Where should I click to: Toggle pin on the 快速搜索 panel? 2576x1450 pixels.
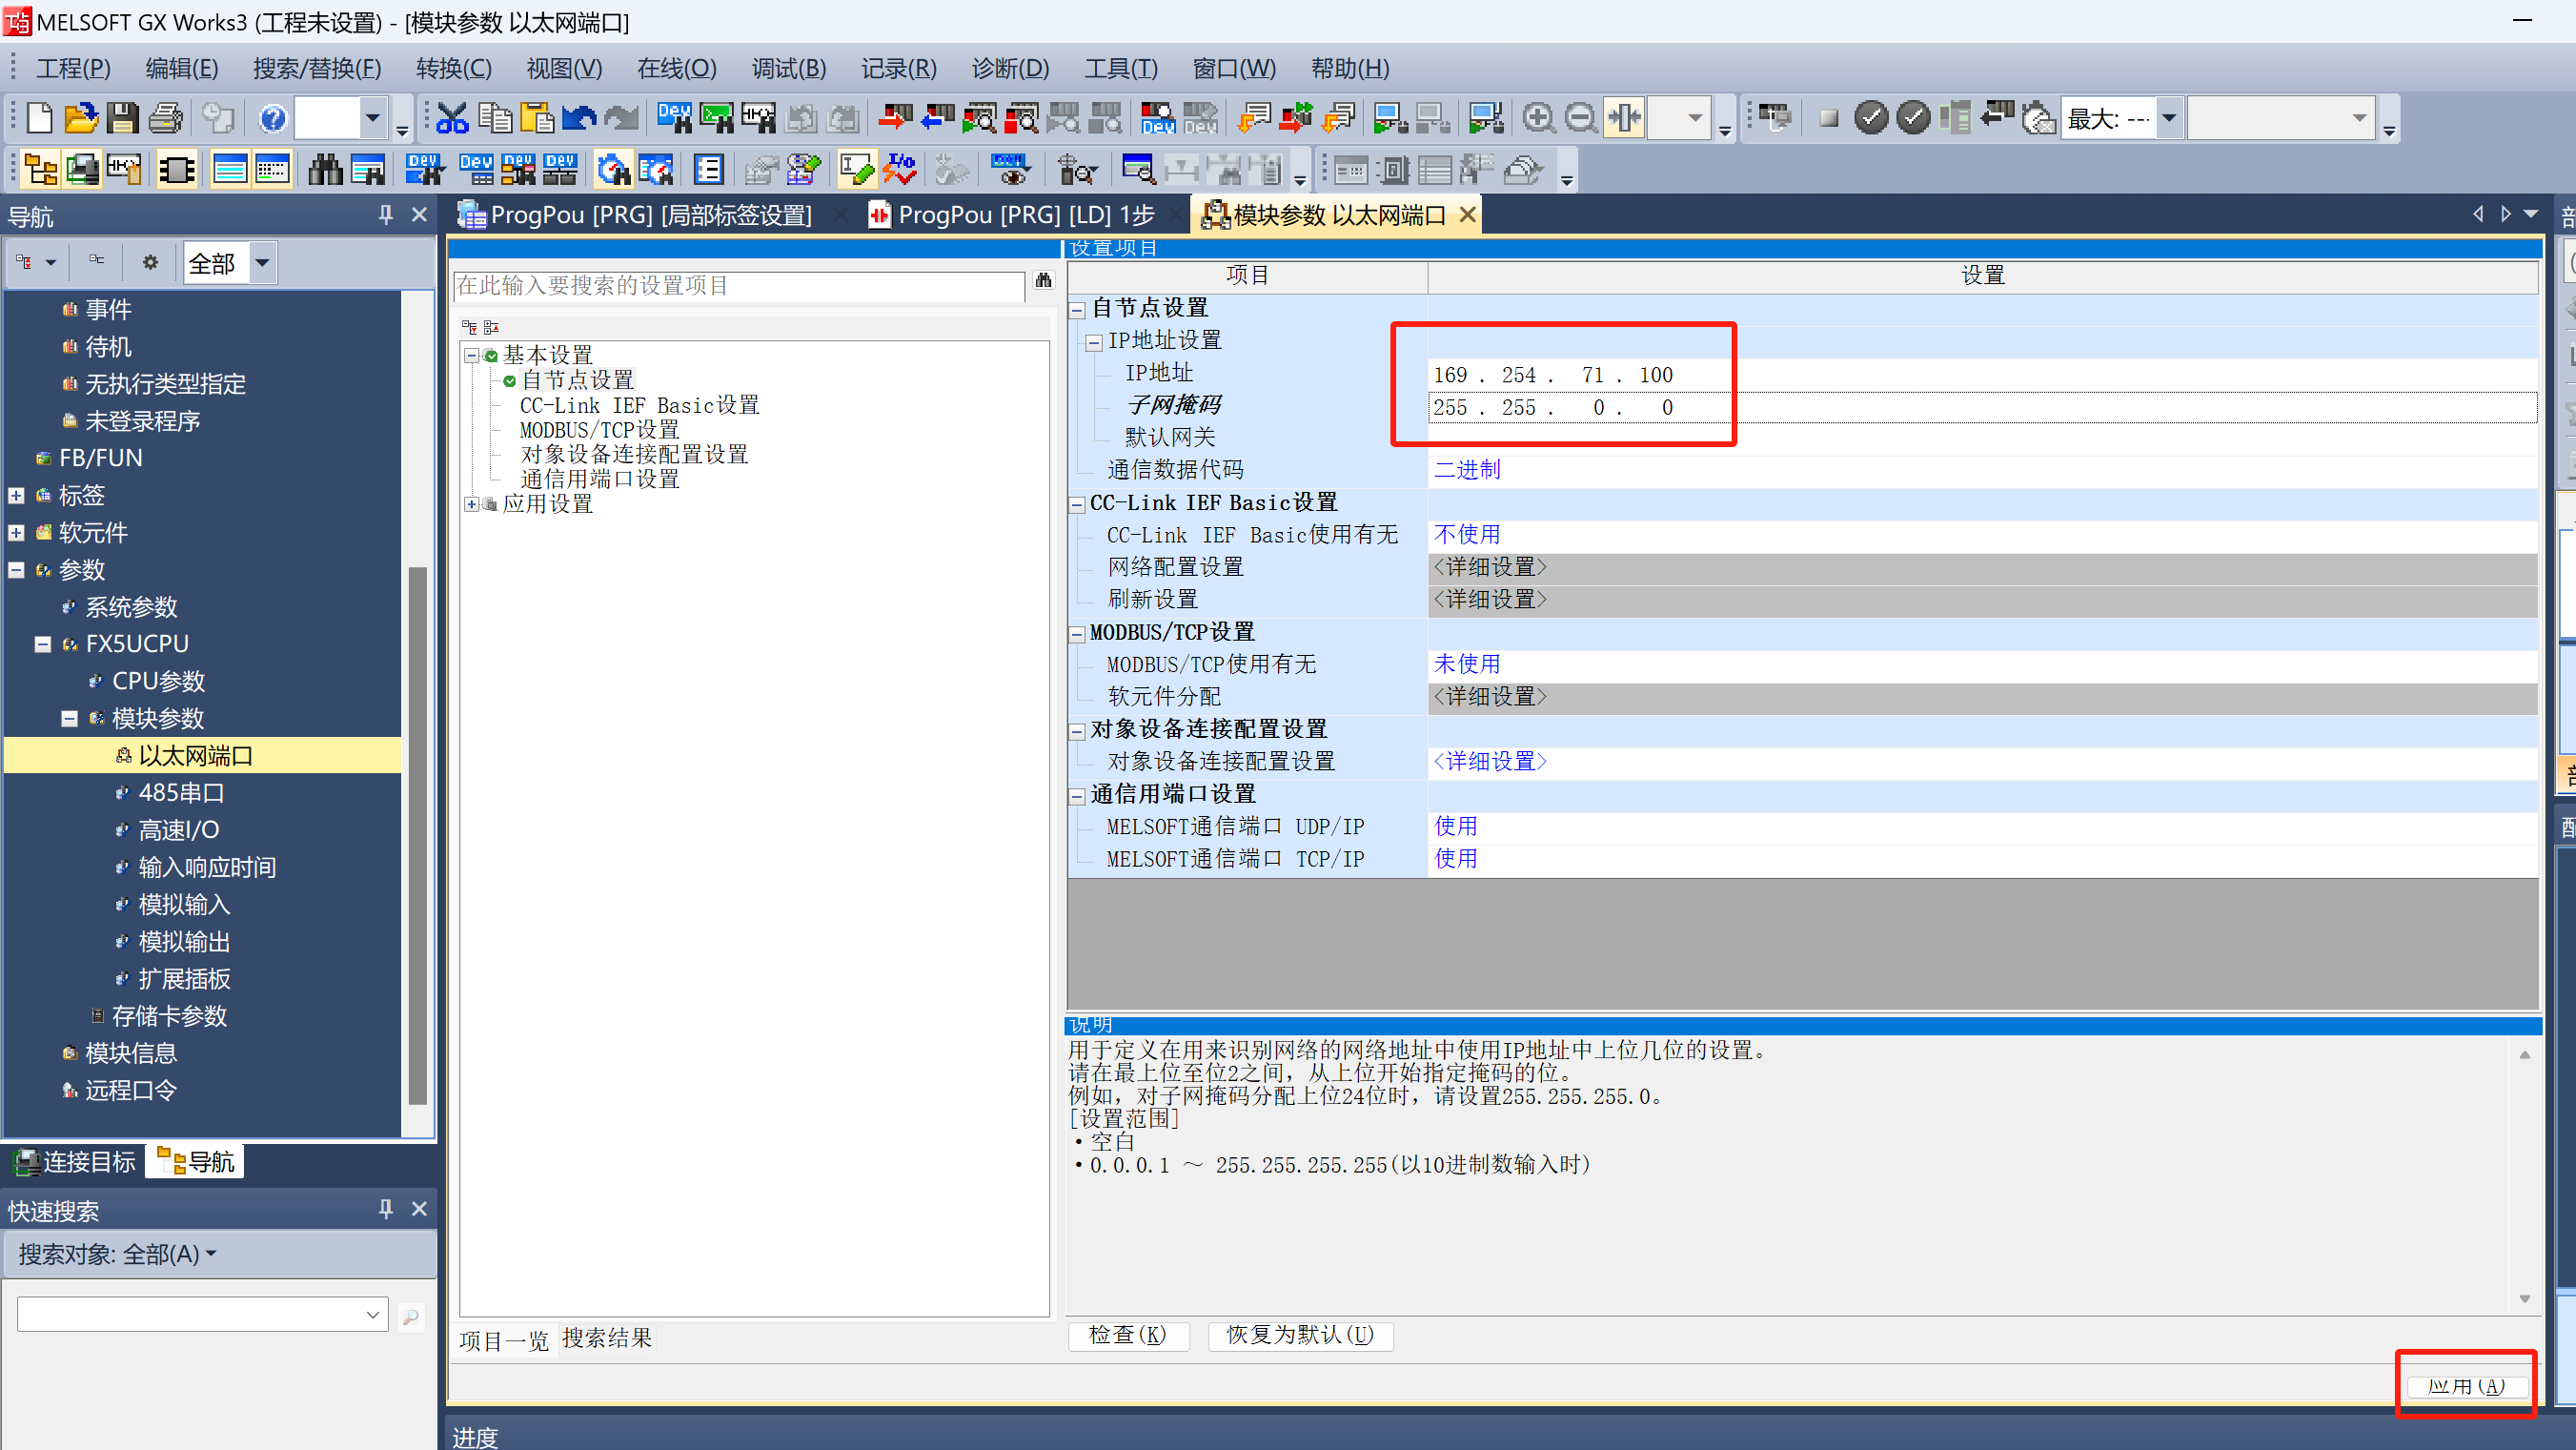click(386, 1209)
